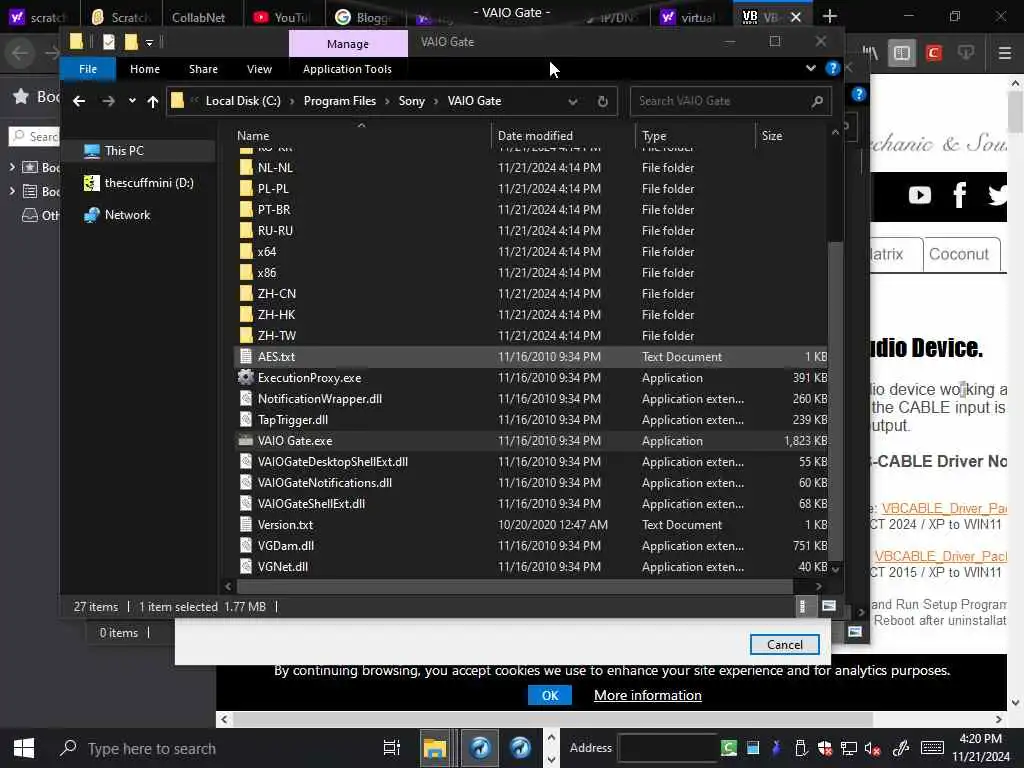Open Task View on taskbar
Screen dimensions: 1024x768
pyautogui.click(x=392, y=748)
